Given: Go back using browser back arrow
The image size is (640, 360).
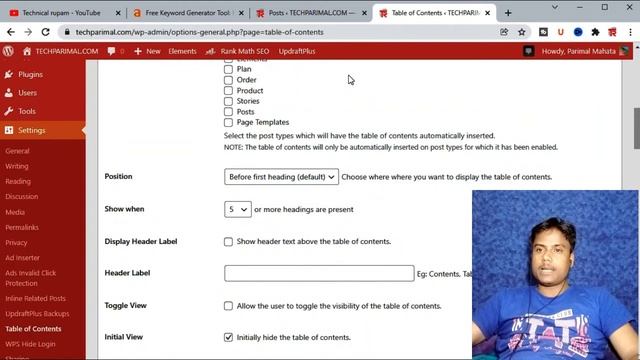Looking at the screenshot, I should [11, 32].
